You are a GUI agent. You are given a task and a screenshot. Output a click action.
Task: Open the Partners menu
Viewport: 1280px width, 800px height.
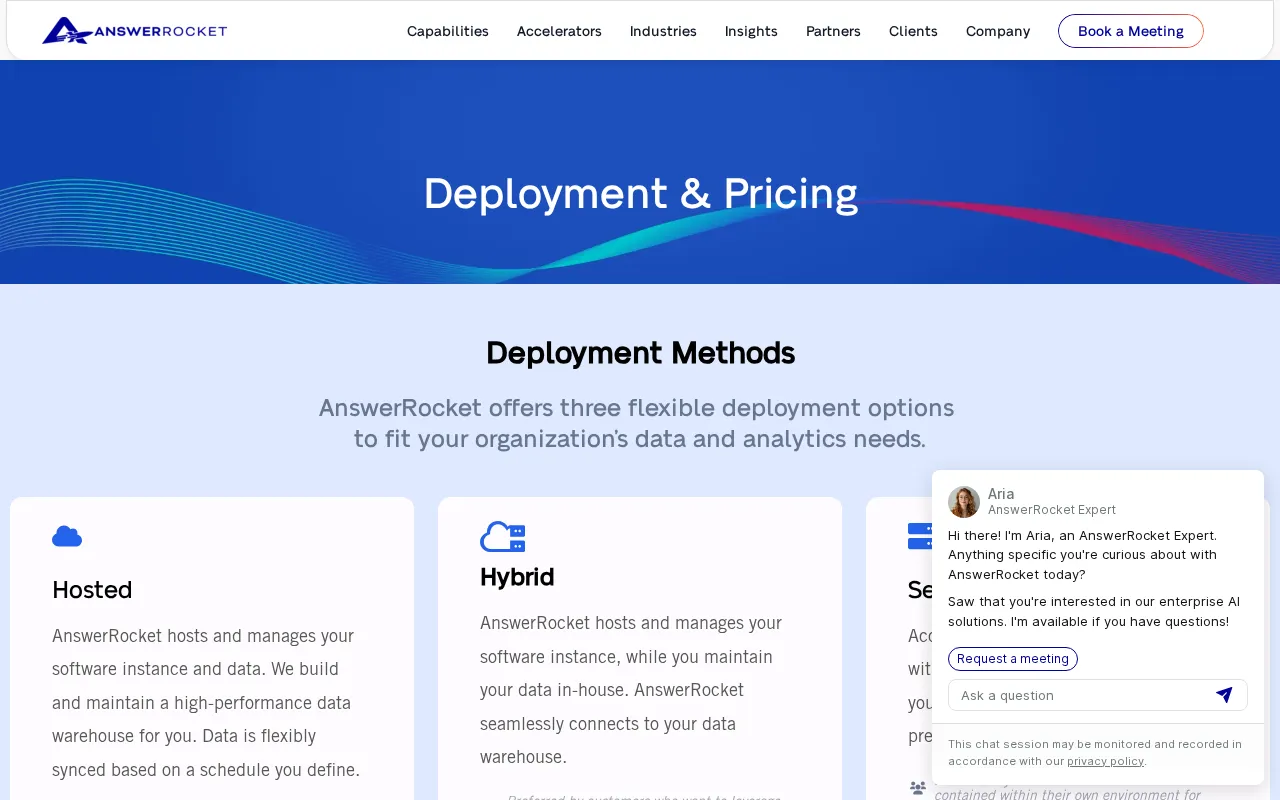(833, 31)
